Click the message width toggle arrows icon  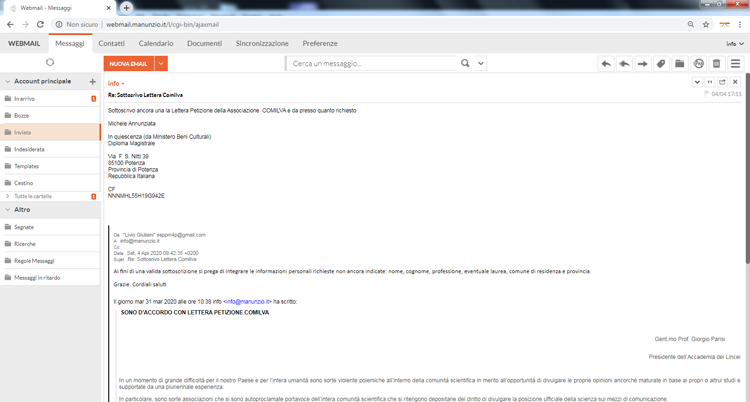(710, 82)
